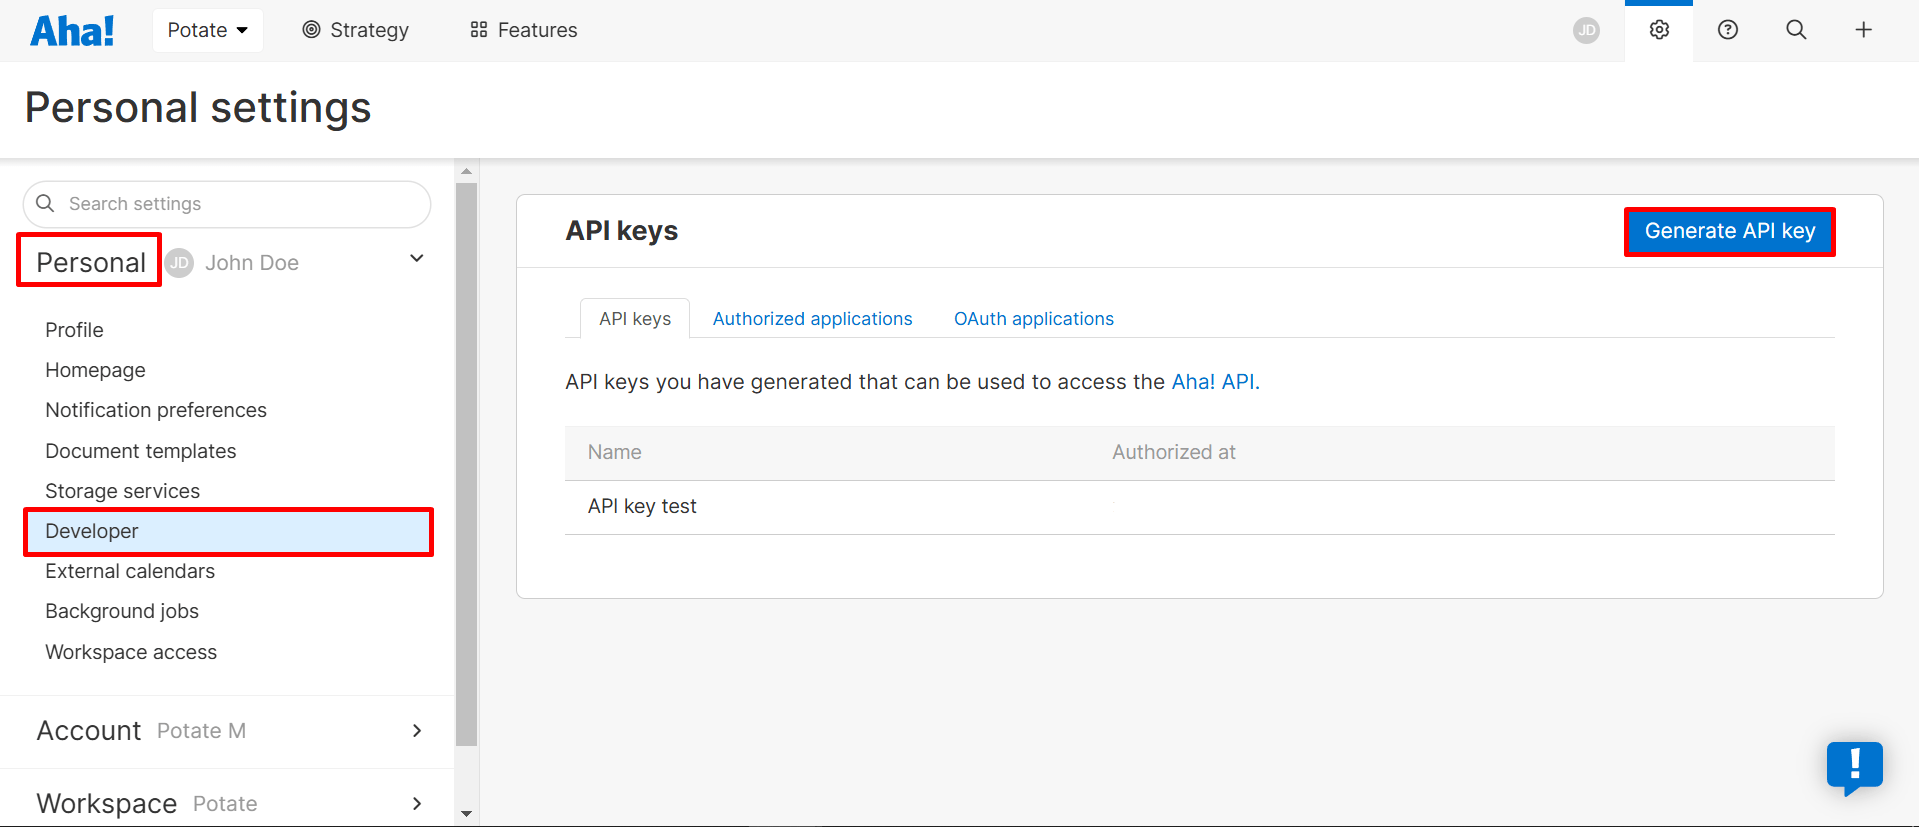Open the Aha! API link
Screen dimensions: 1919x827
pos(1212,382)
